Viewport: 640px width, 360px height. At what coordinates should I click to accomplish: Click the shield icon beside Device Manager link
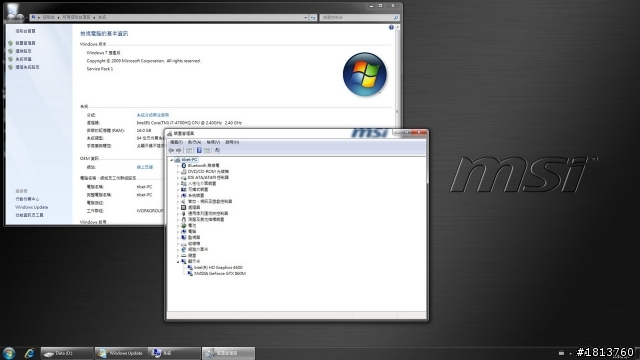pos(11,43)
